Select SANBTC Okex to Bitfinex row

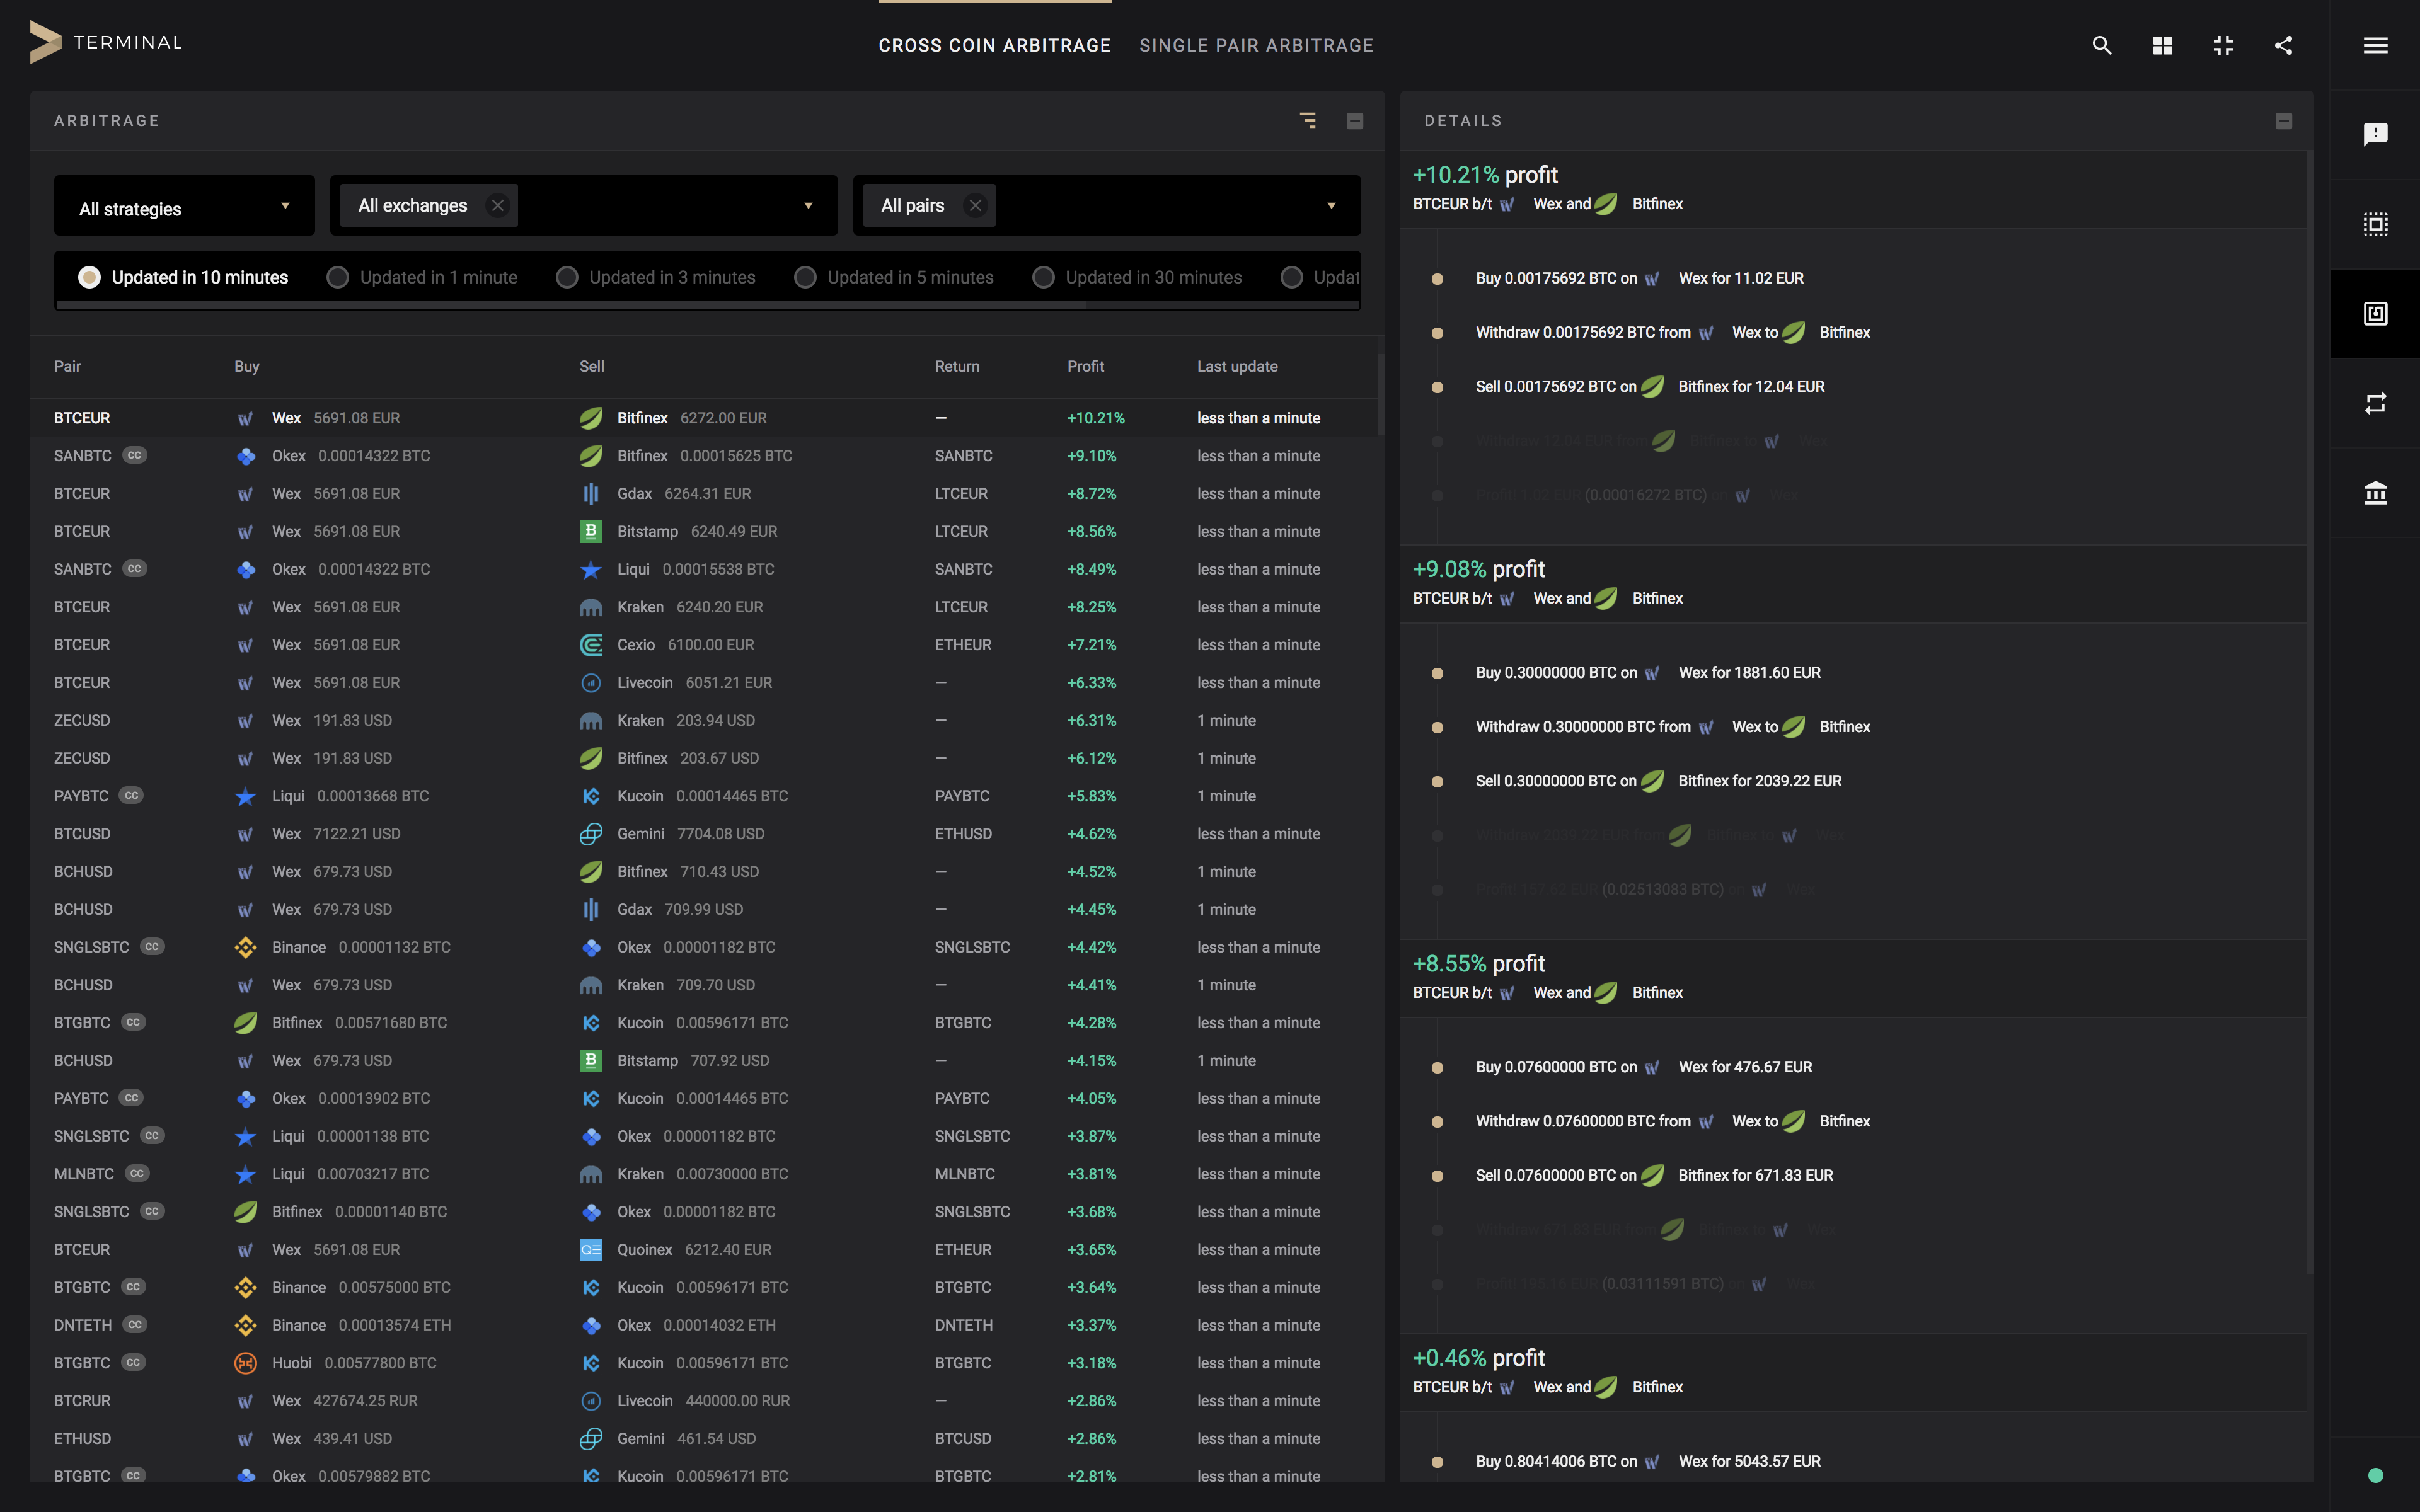click(x=700, y=456)
